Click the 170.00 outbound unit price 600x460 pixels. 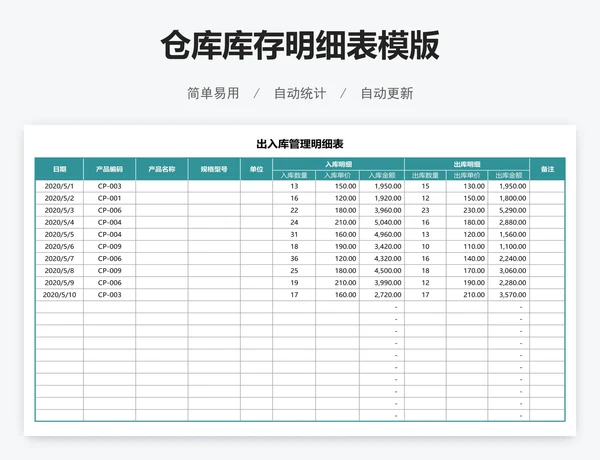[x=467, y=271]
